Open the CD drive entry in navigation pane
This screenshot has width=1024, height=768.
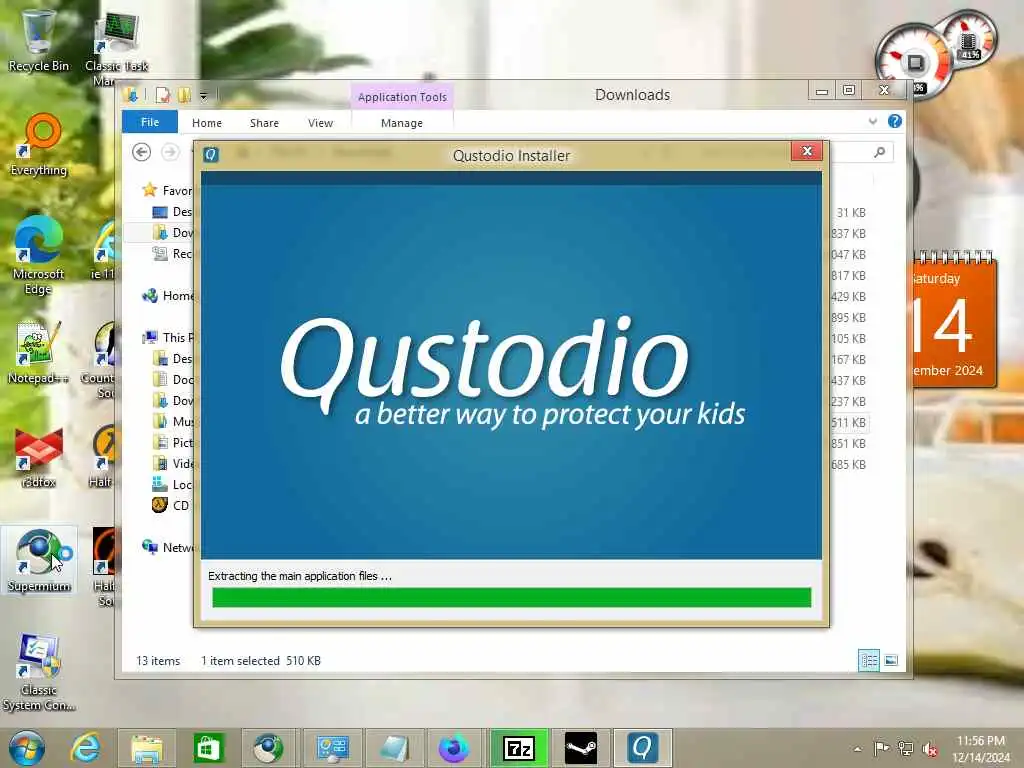coord(171,505)
